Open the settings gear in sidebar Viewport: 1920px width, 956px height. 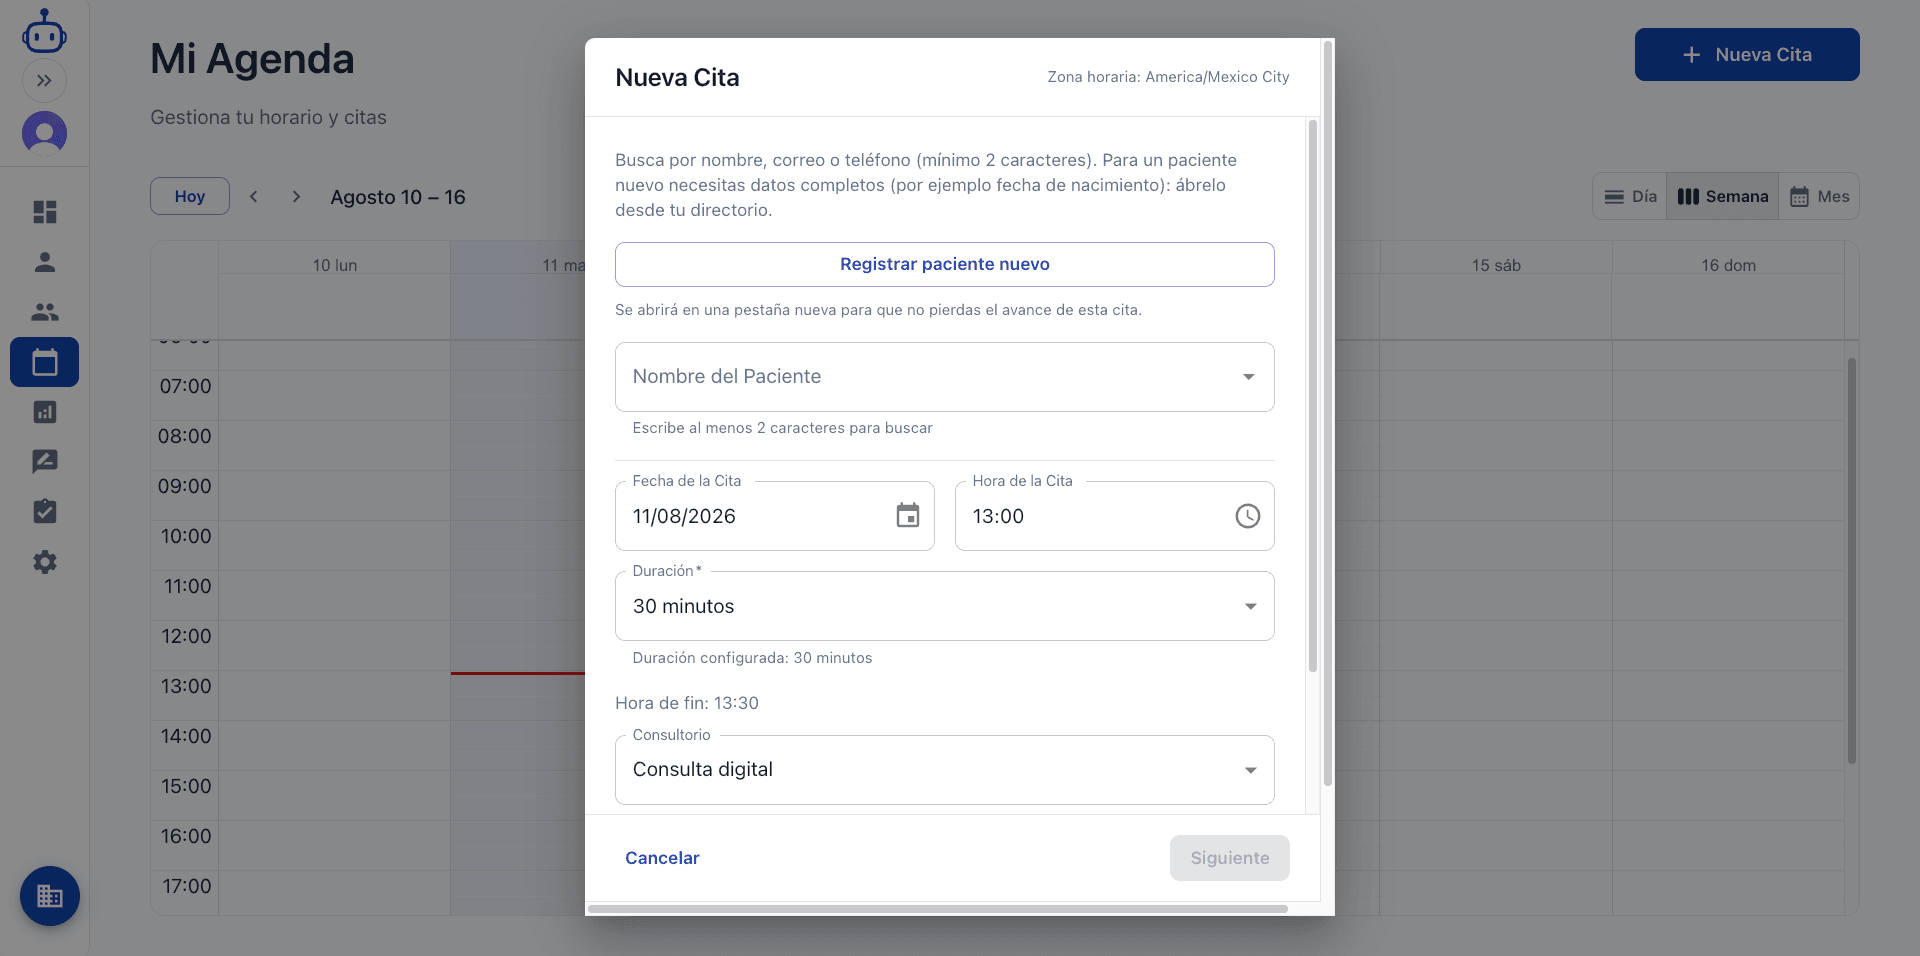click(x=44, y=562)
